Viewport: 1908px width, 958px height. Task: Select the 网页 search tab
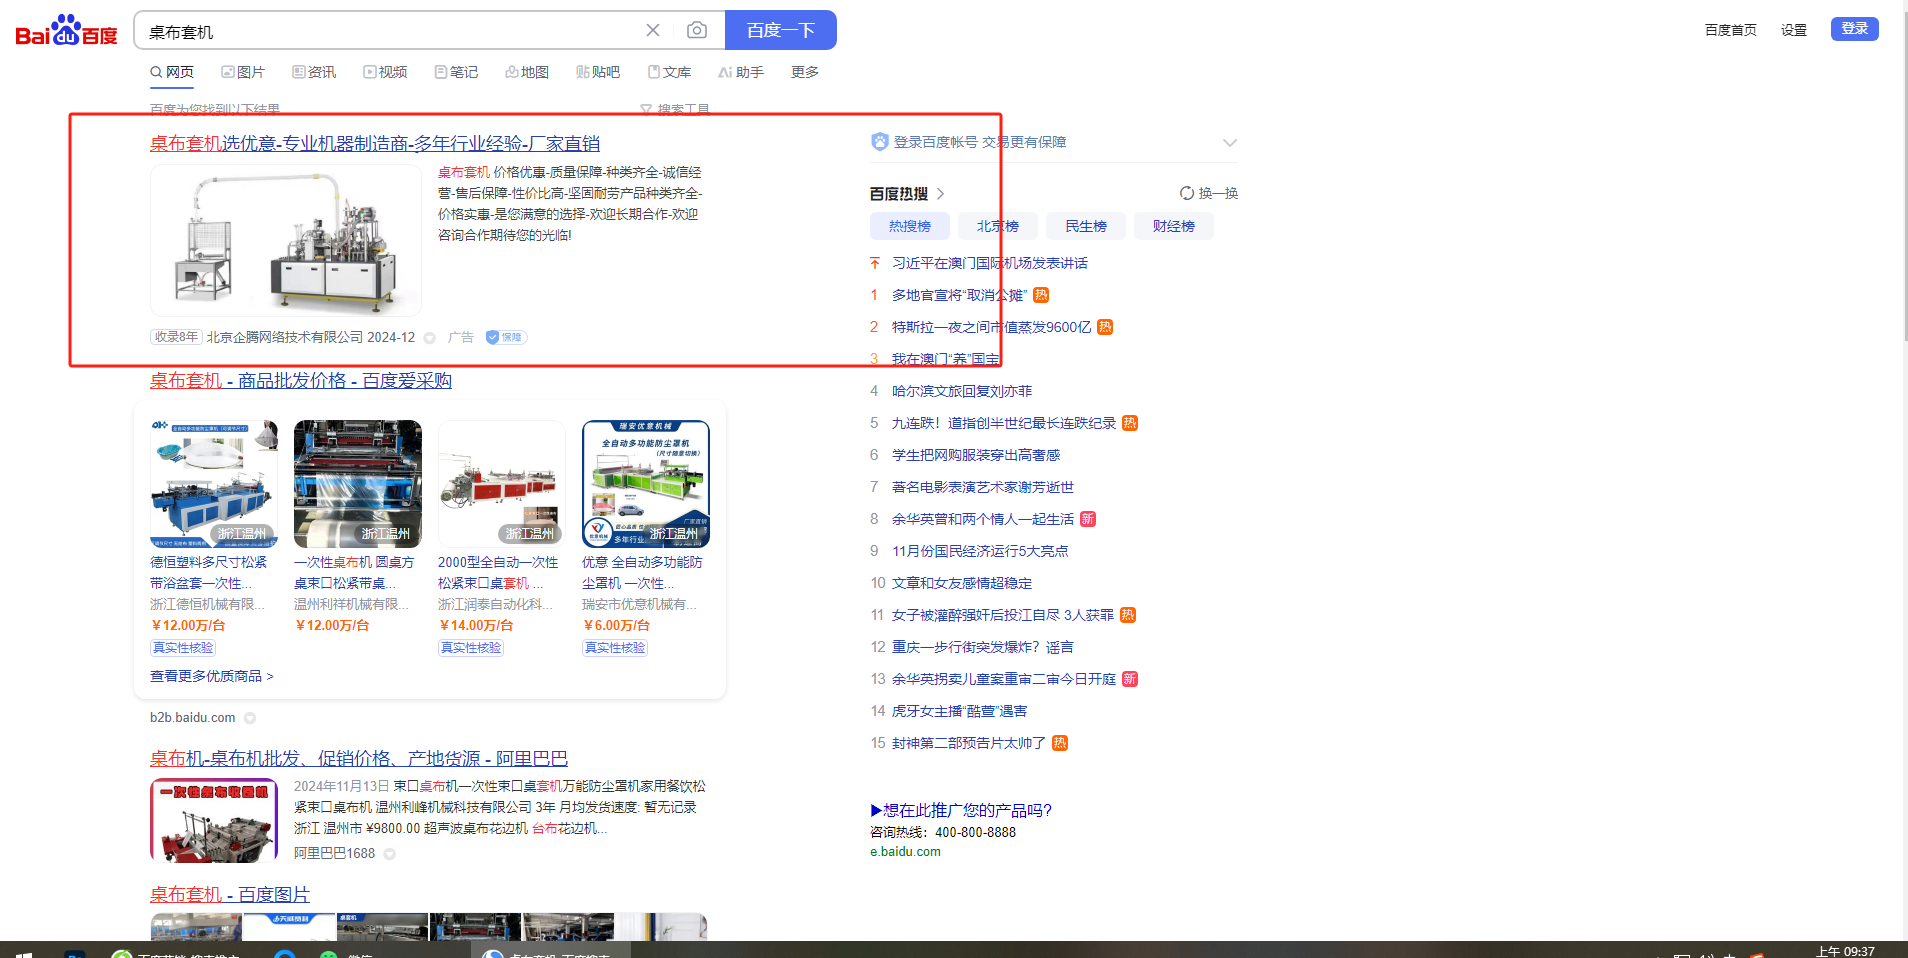point(172,72)
